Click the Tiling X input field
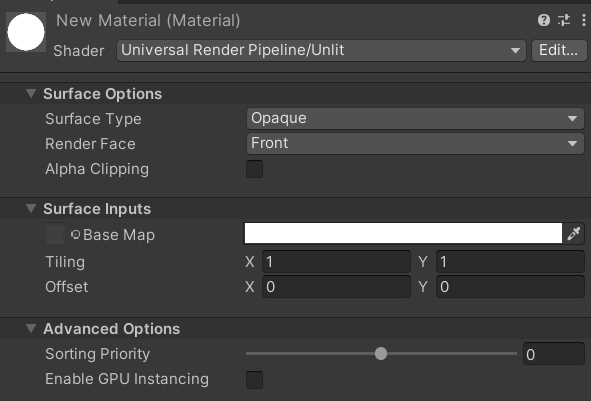Screen dimensions: 591x401 tap(336, 262)
